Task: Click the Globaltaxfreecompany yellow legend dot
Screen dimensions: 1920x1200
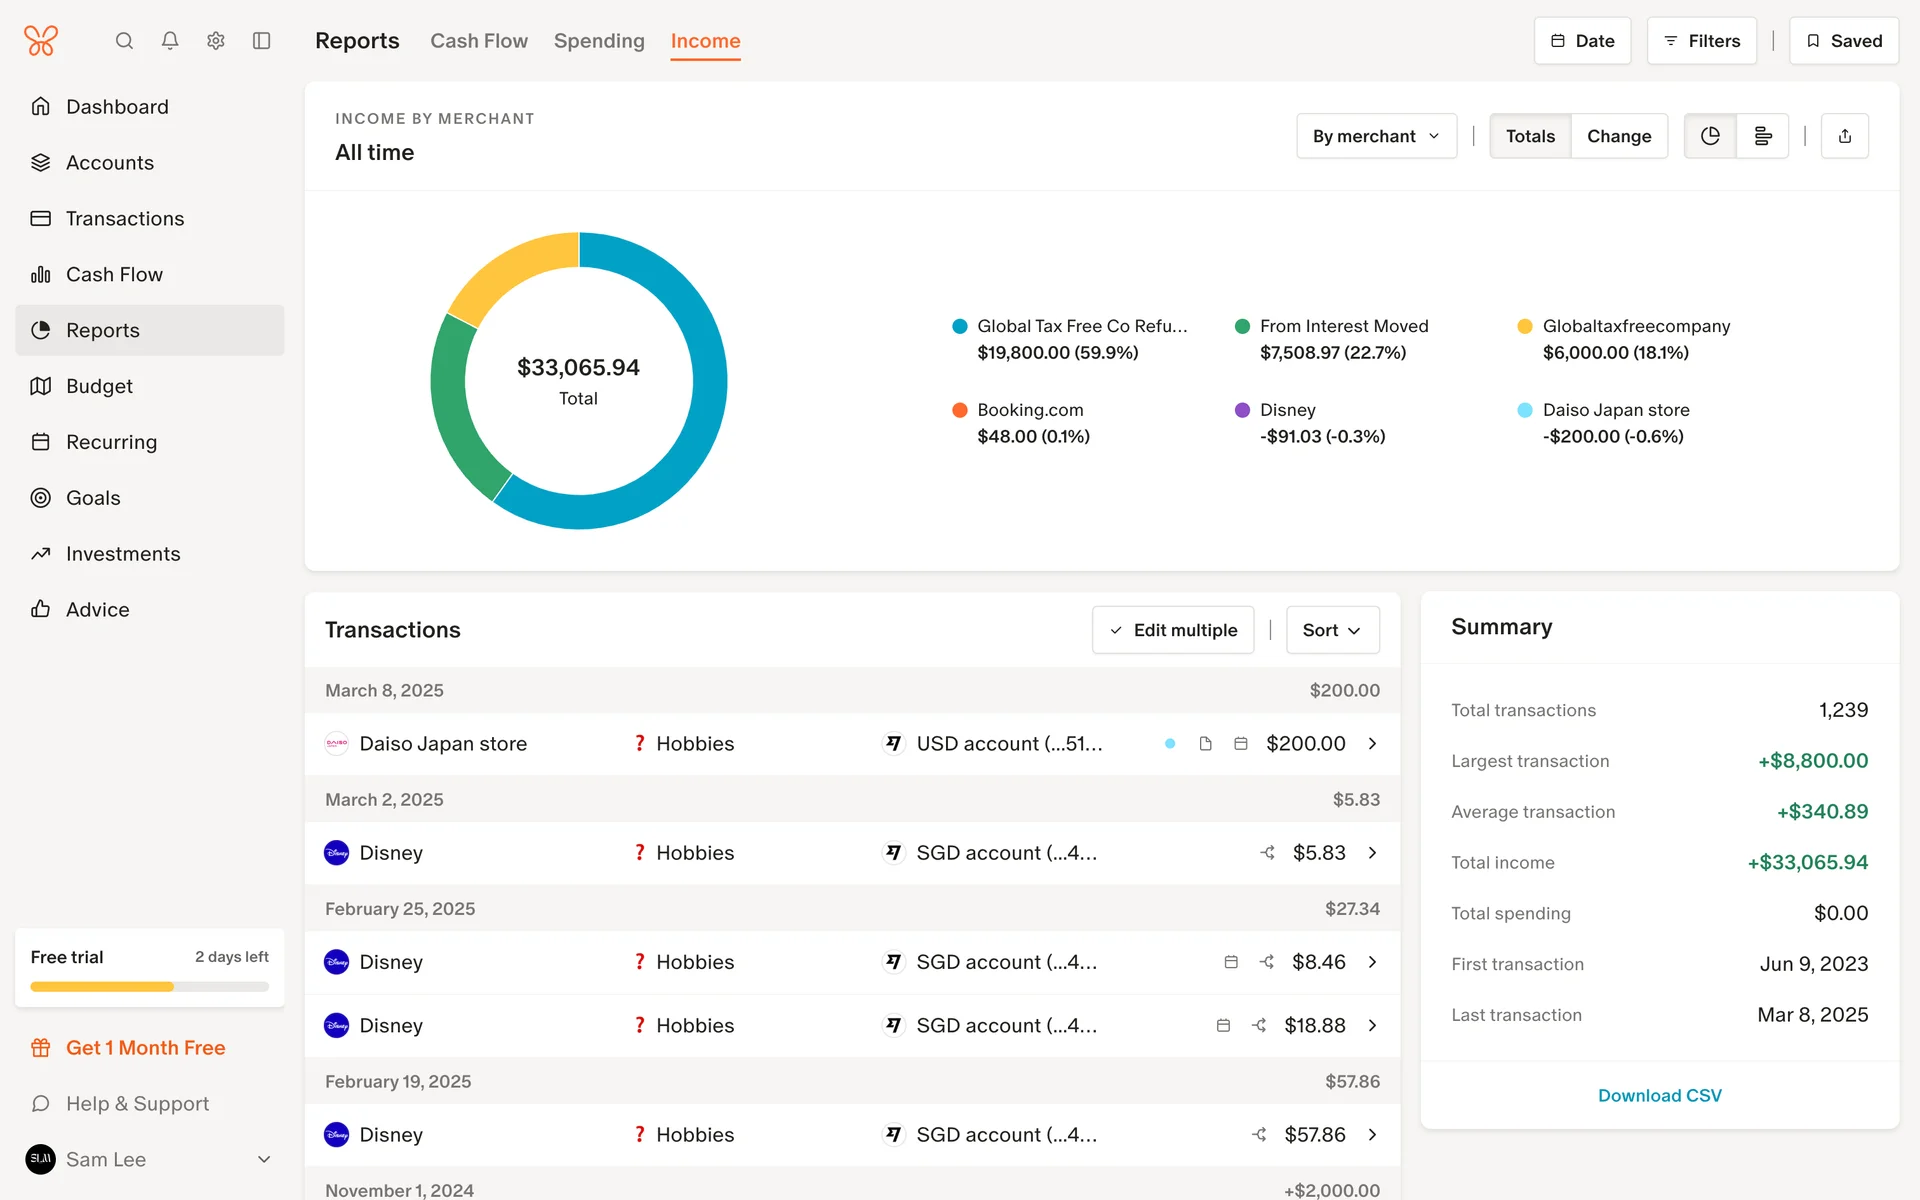Action: [1525, 326]
